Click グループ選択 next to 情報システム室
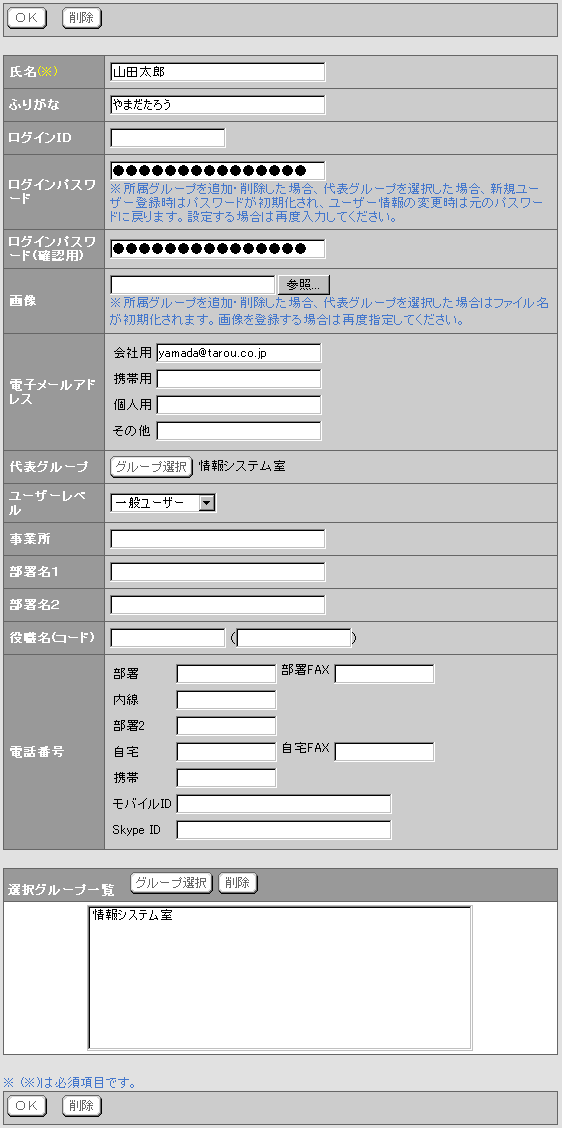Screen dimensions: 562x1128 [152, 466]
